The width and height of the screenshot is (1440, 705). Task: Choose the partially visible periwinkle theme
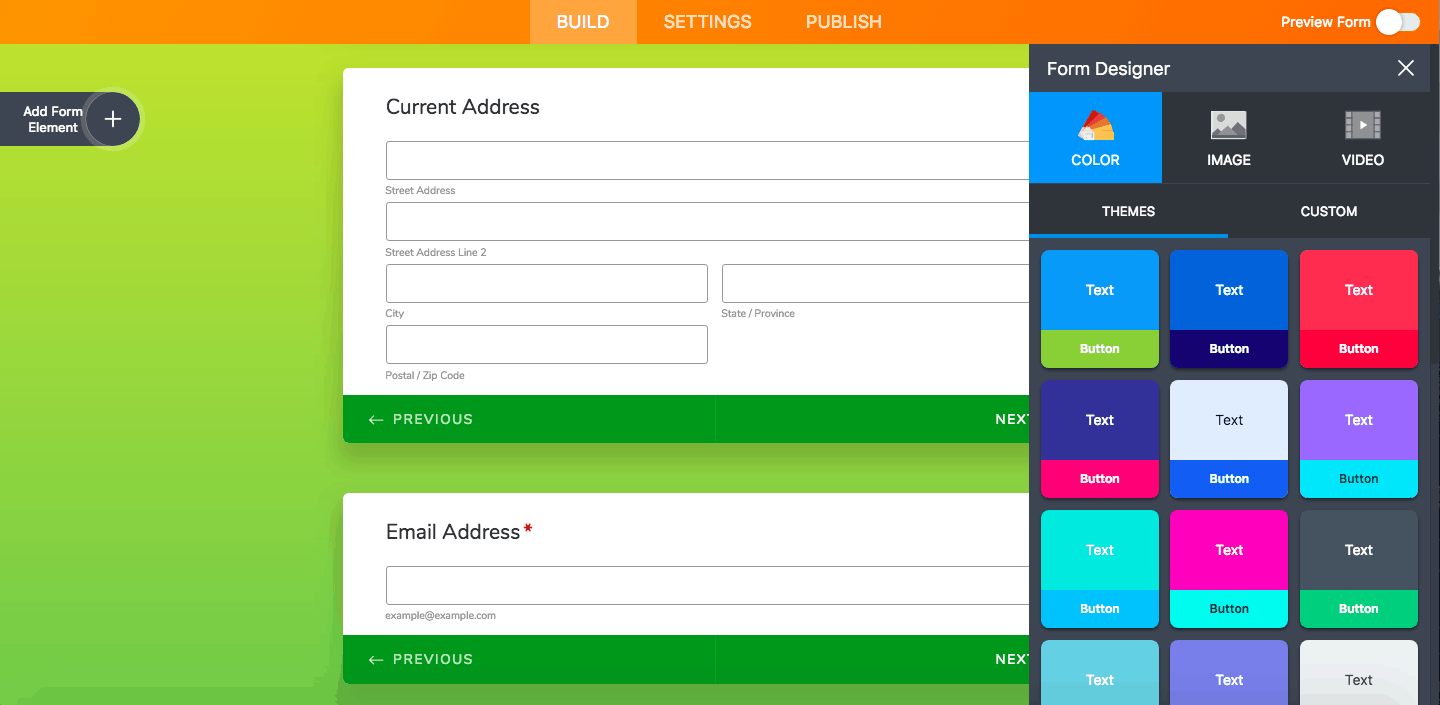pos(1229,673)
